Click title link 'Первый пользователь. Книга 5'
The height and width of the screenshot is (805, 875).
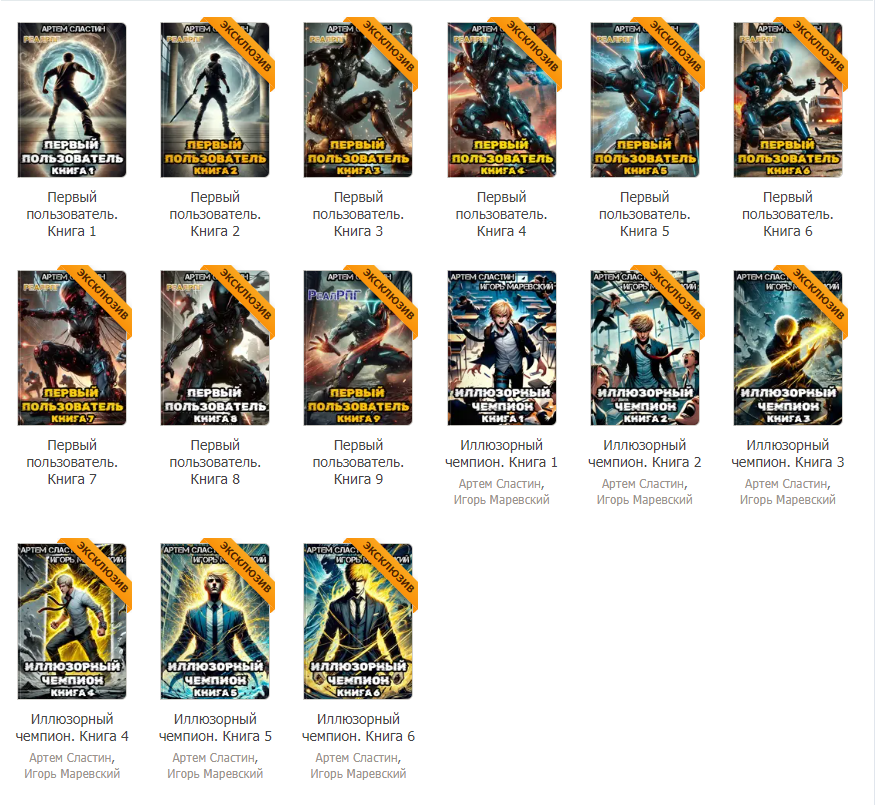pyautogui.click(x=645, y=214)
